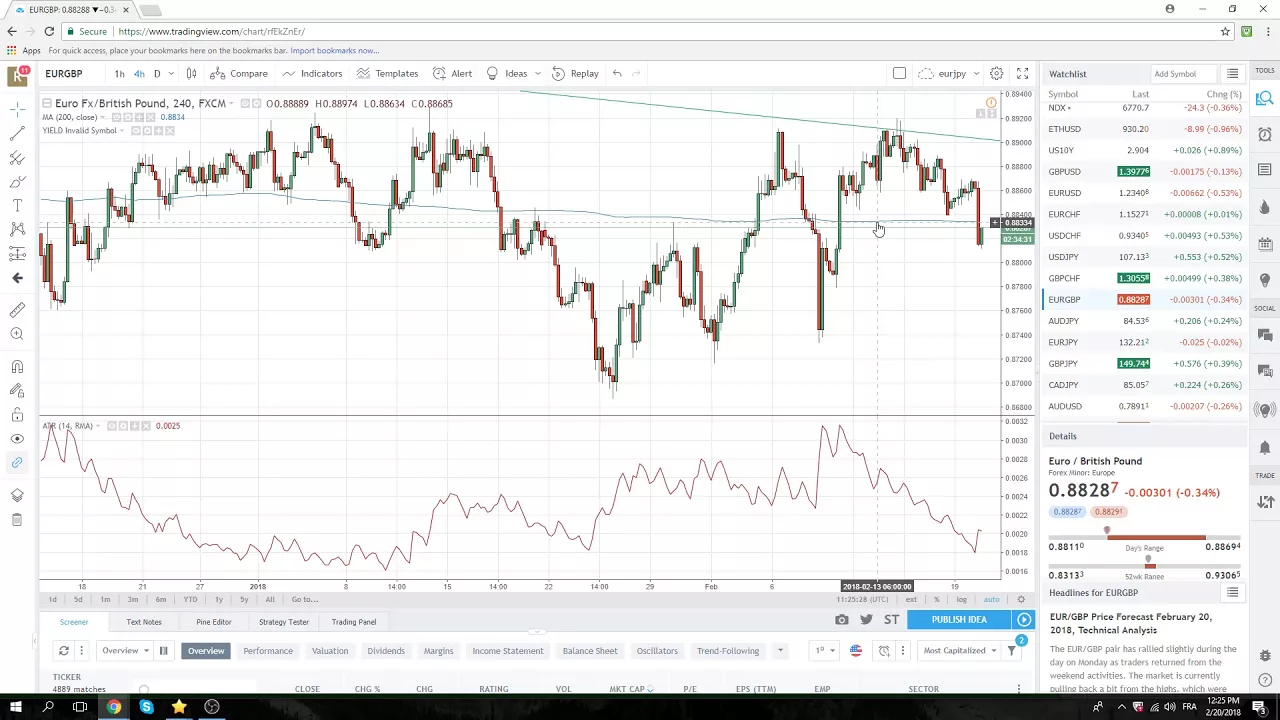Toggle log scale on price axis

(x=961, y=599)
